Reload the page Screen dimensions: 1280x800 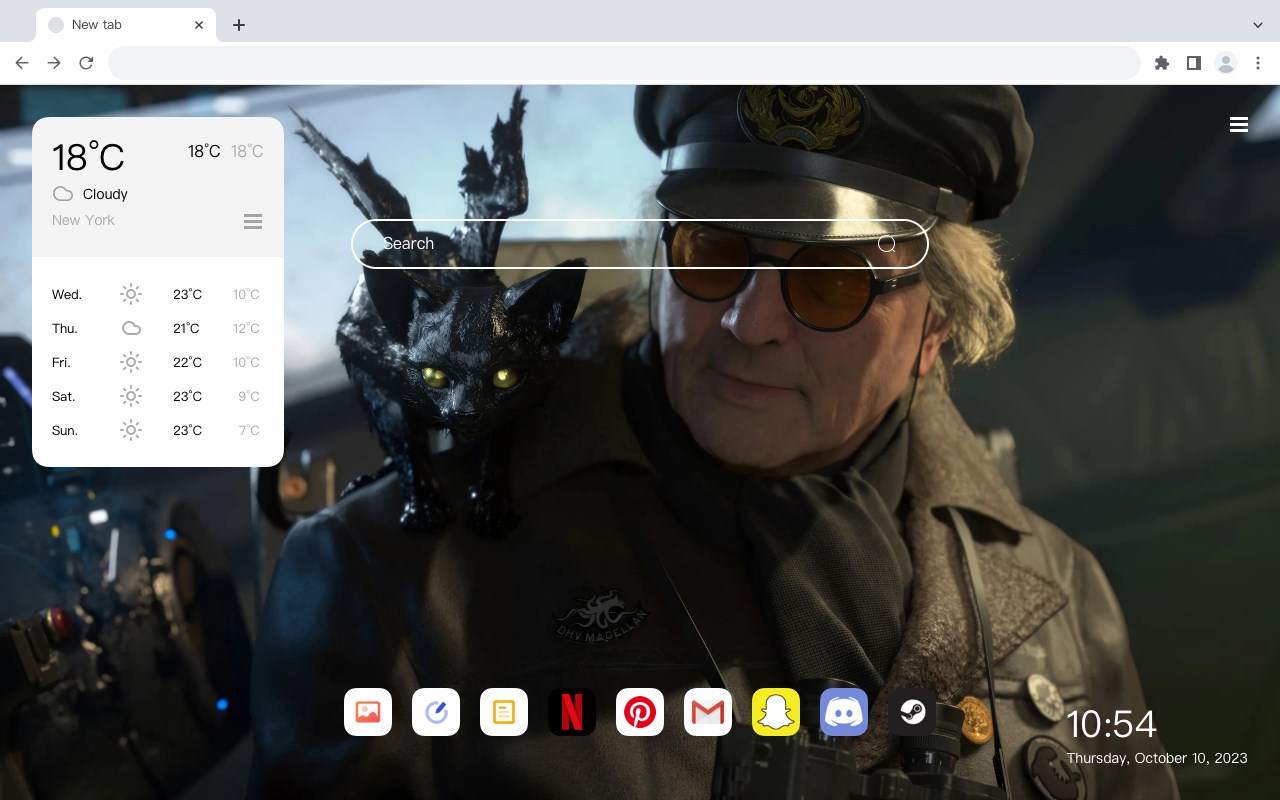[x=86, y=63]
